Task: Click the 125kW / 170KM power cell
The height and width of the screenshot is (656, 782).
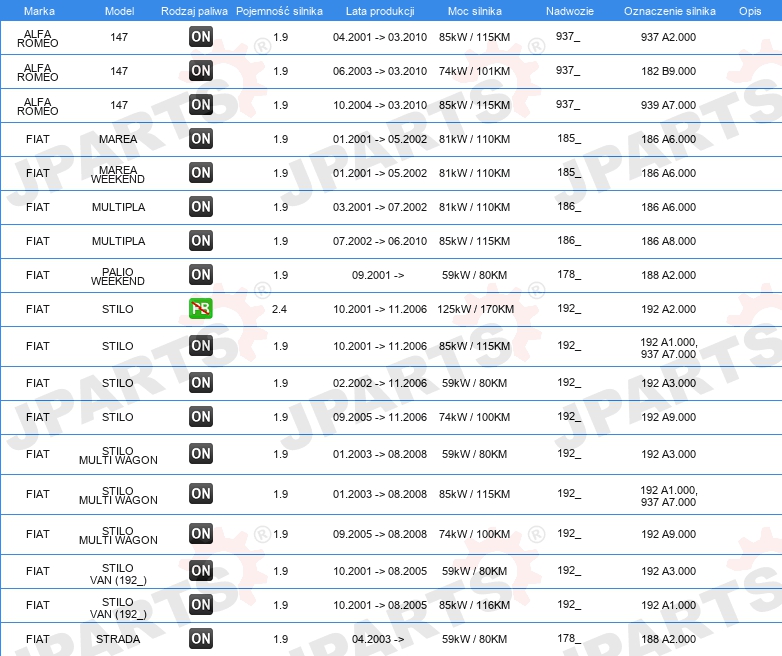Action: (475, 309)
